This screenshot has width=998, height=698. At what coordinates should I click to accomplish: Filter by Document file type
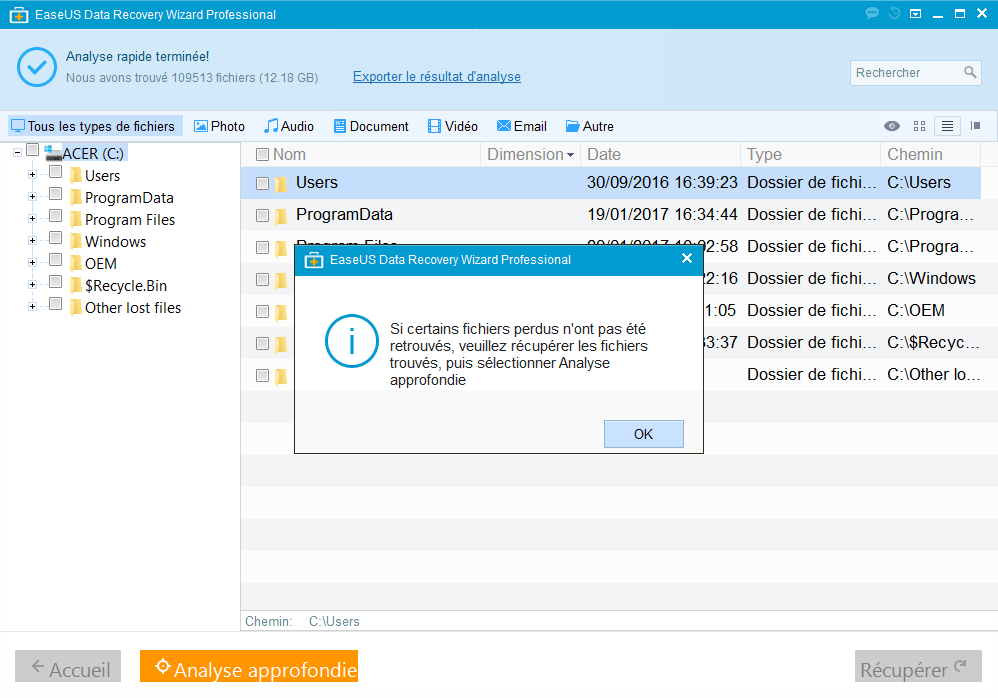[x=372, y=126]
